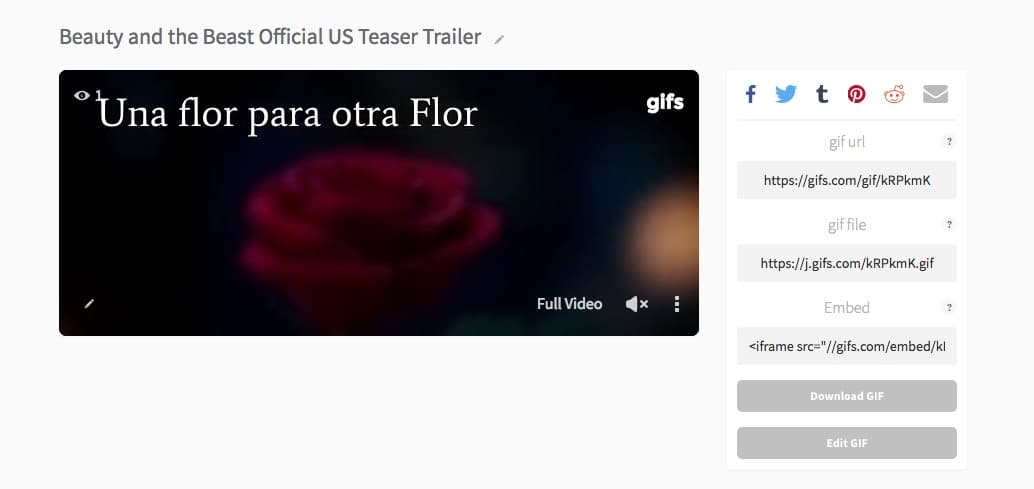Show help for gif url
This screenshot has height=489, width=1034.
949,142
